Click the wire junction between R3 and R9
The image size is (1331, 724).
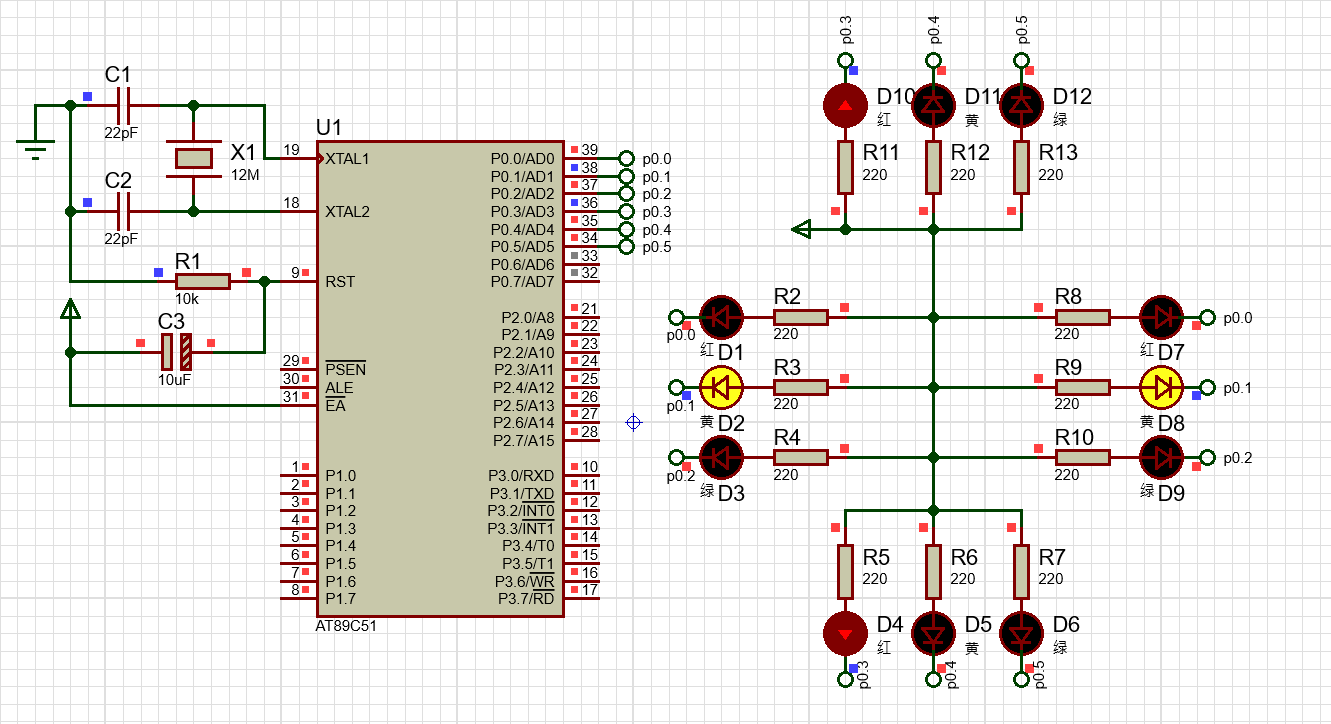pyautogui.click(x=934, y=387)
